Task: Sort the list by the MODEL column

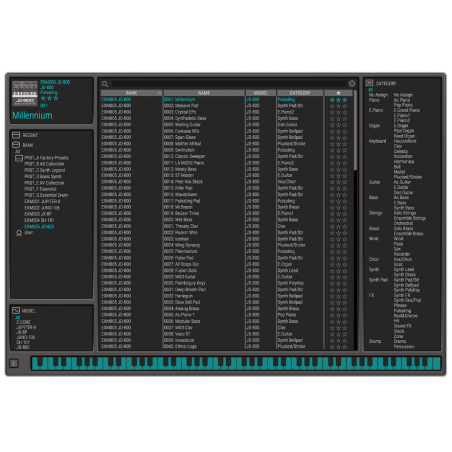Action: [261, 93]
